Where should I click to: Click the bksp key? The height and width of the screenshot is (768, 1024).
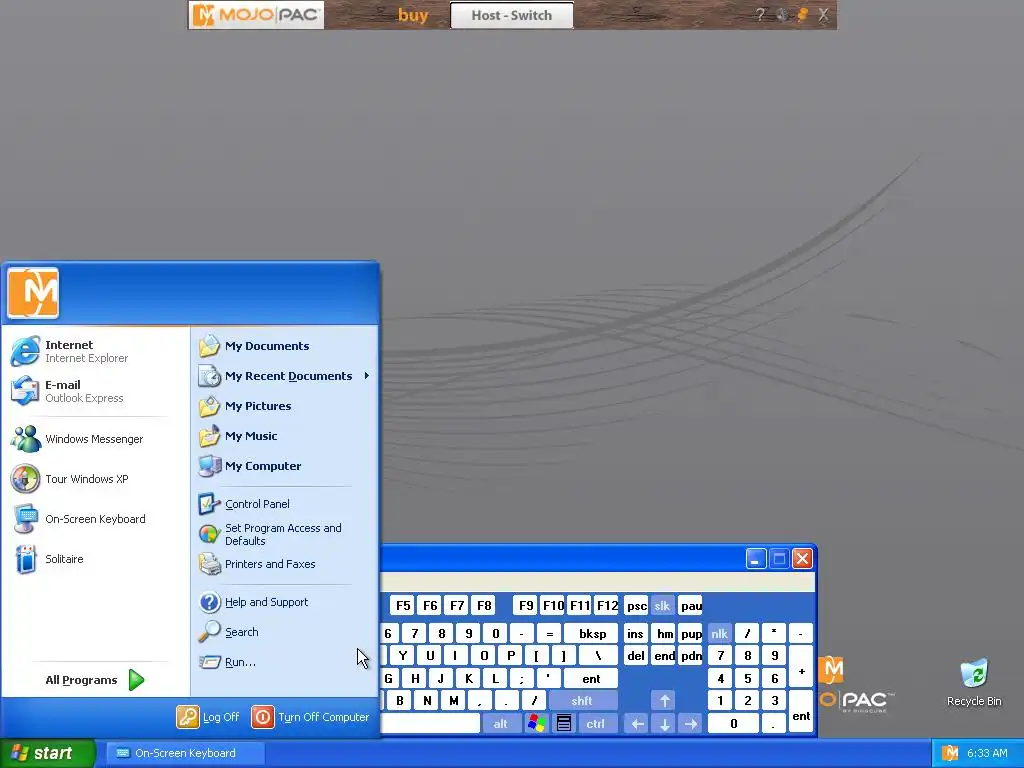point(592,633)
